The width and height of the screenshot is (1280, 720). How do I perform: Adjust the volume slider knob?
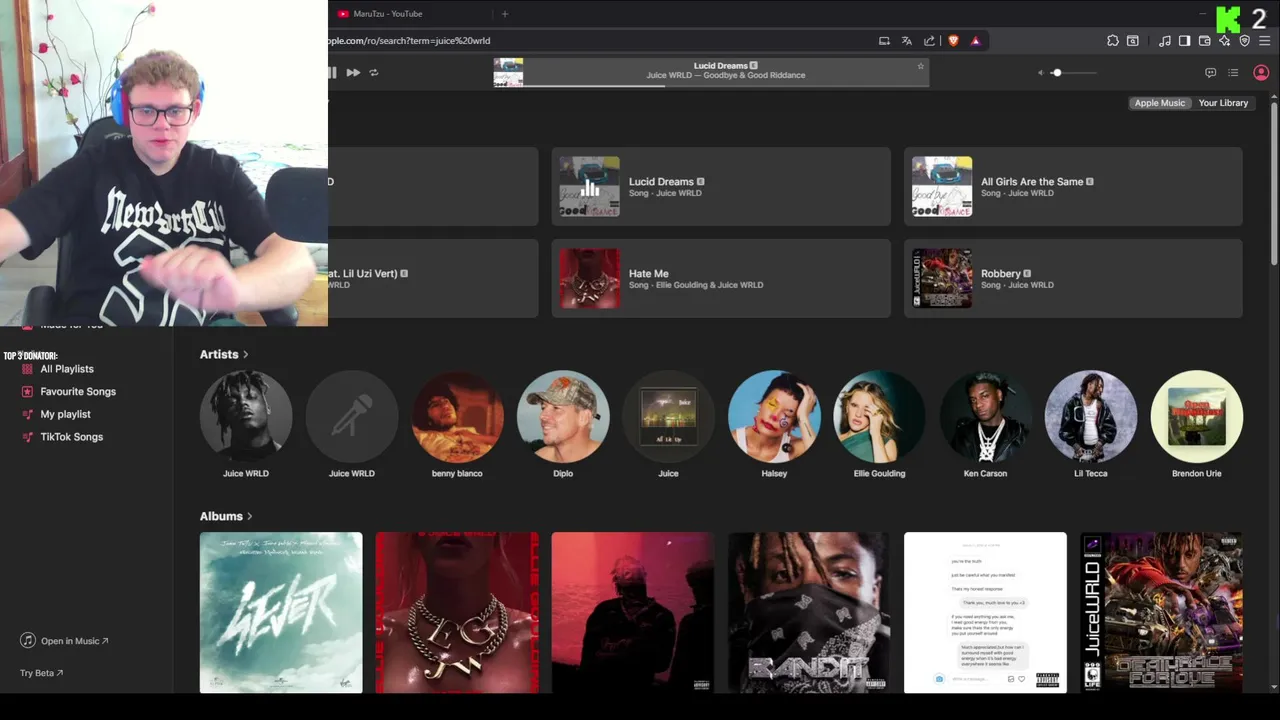1056,73
